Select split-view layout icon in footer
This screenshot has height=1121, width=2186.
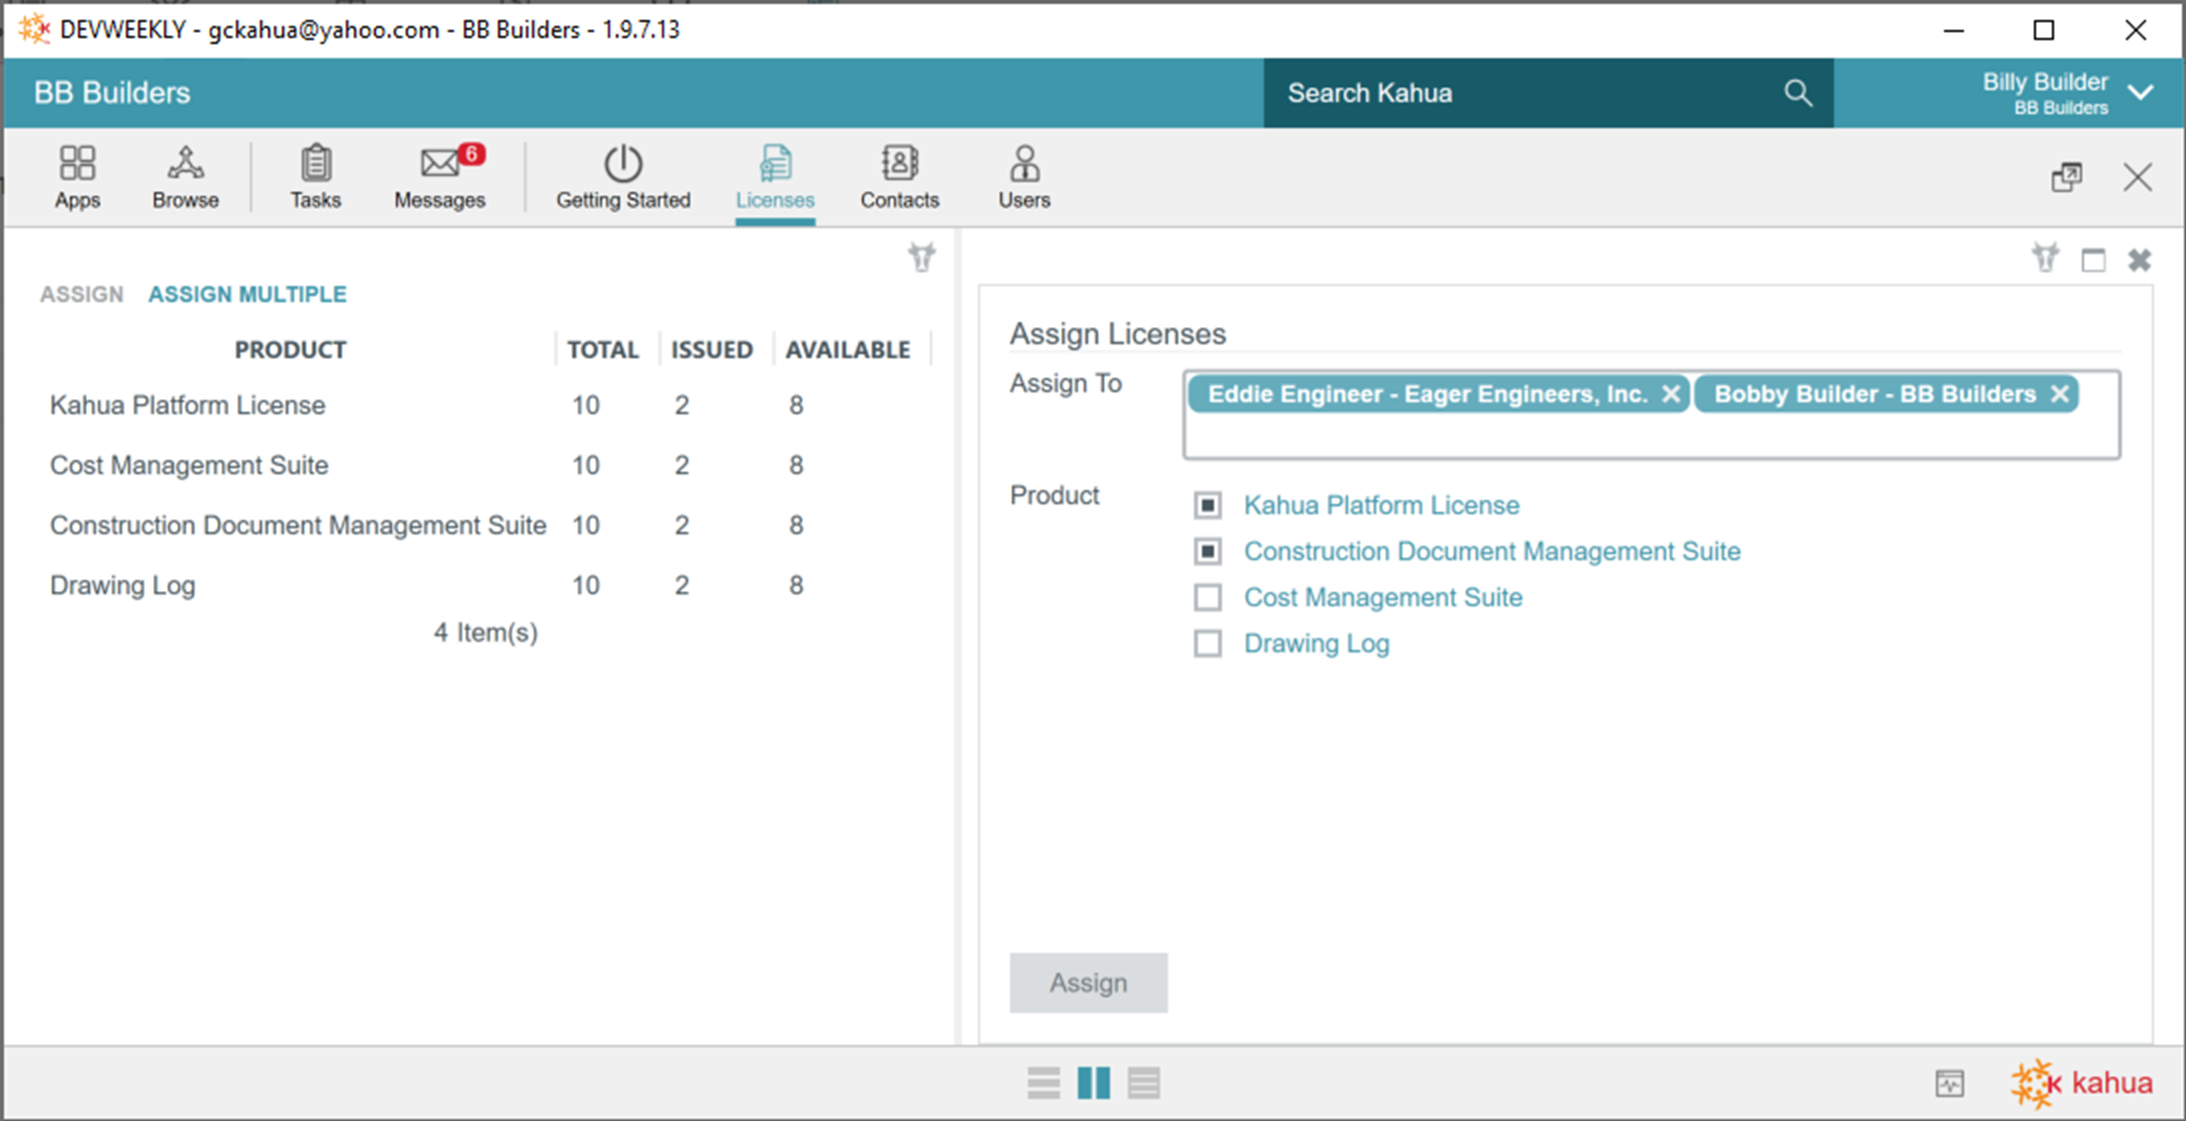click(1093, 1083)
